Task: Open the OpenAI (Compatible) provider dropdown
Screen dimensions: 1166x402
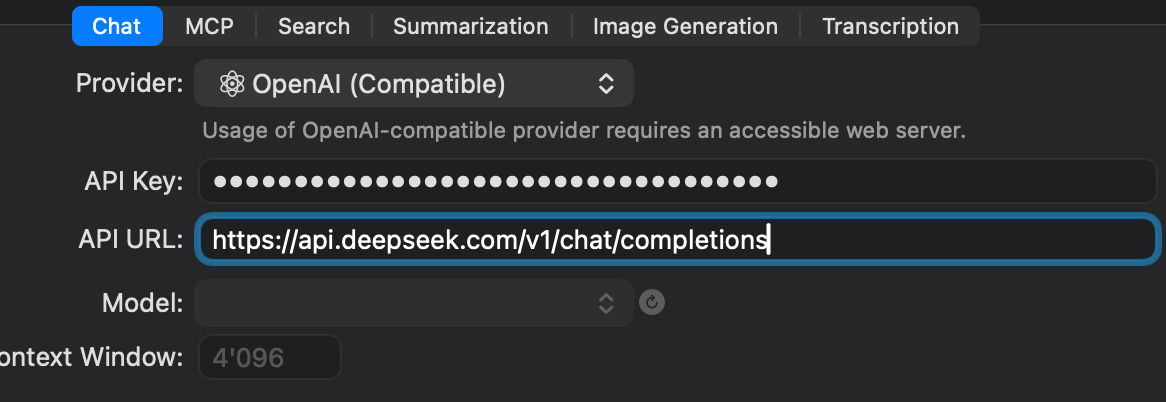Action: pos(413,83)
